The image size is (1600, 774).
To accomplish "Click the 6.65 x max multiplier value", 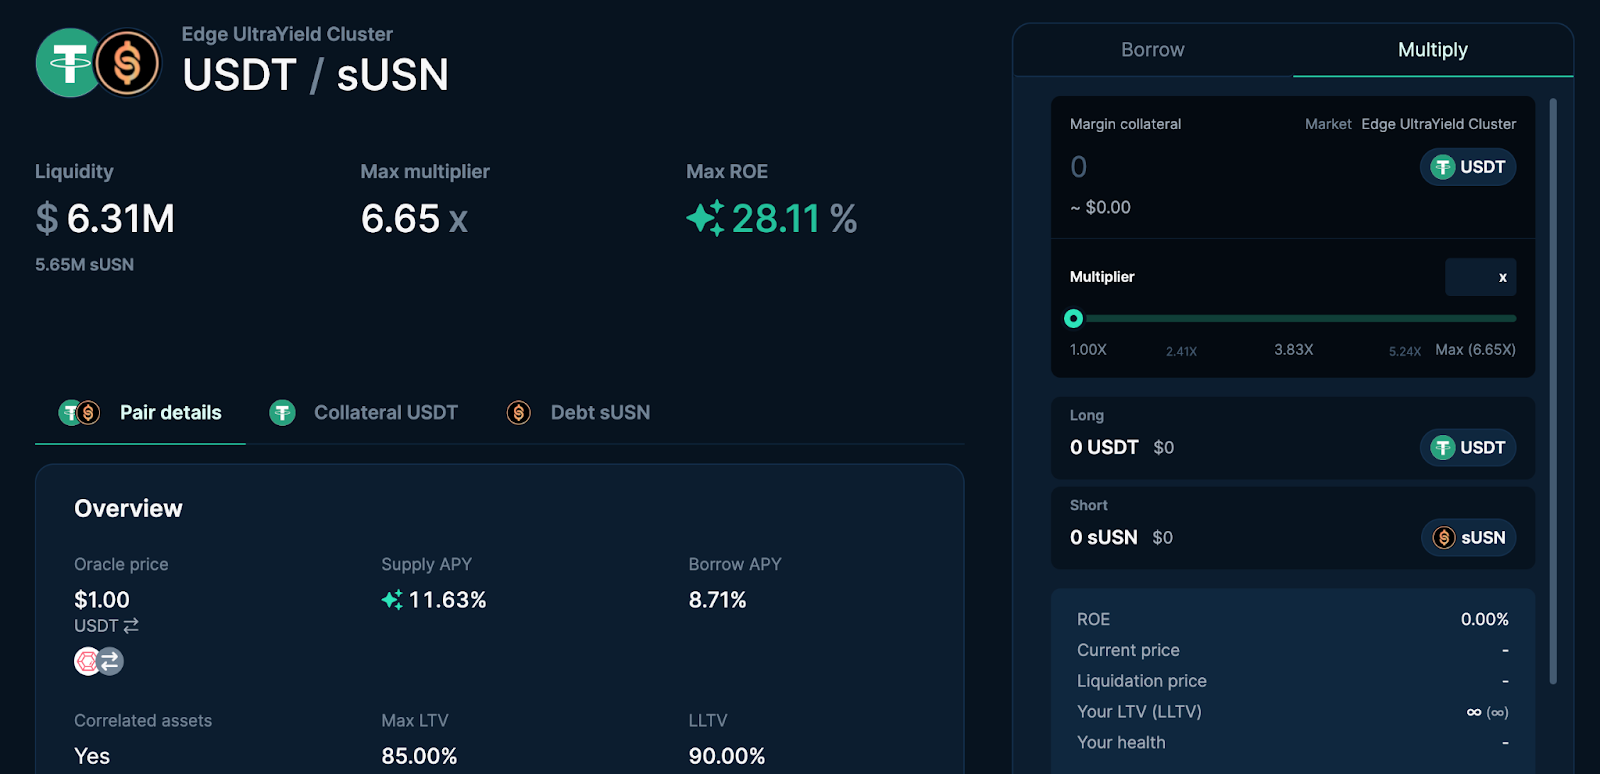I will [x=414, y=218].
